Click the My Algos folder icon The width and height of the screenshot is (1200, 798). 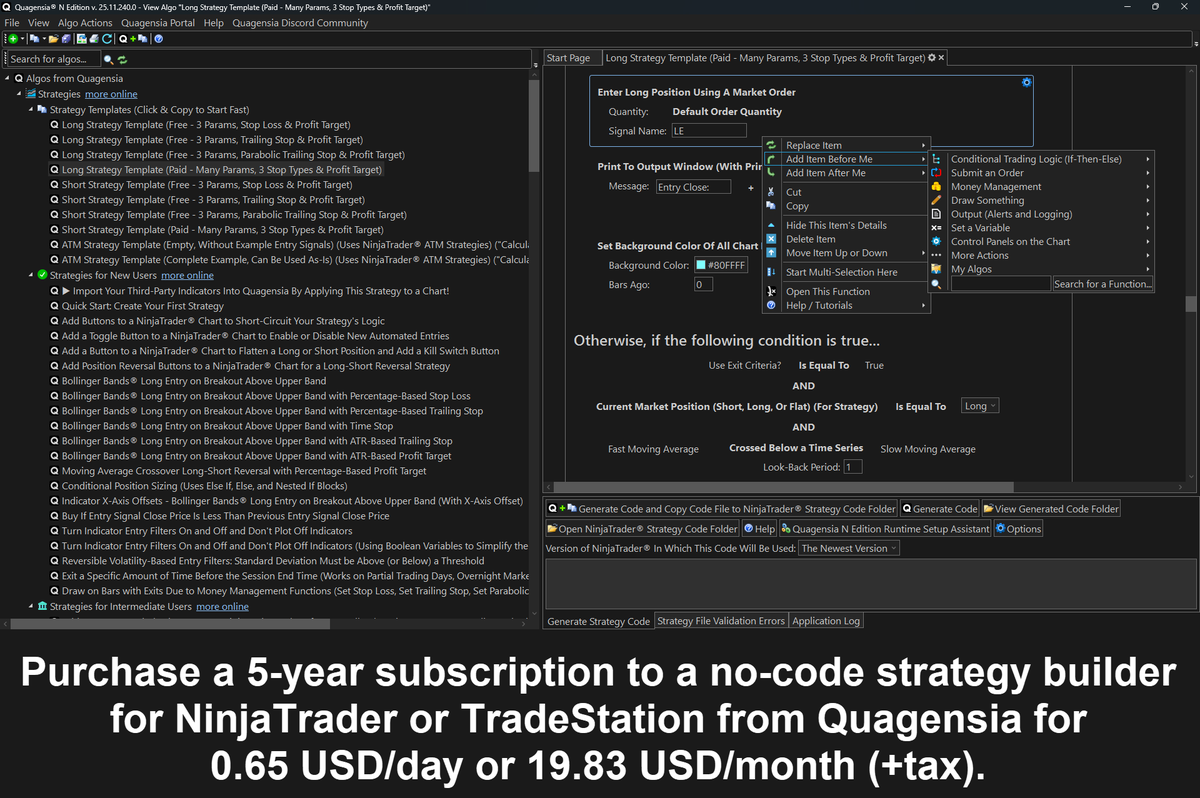tap(936, 269)
